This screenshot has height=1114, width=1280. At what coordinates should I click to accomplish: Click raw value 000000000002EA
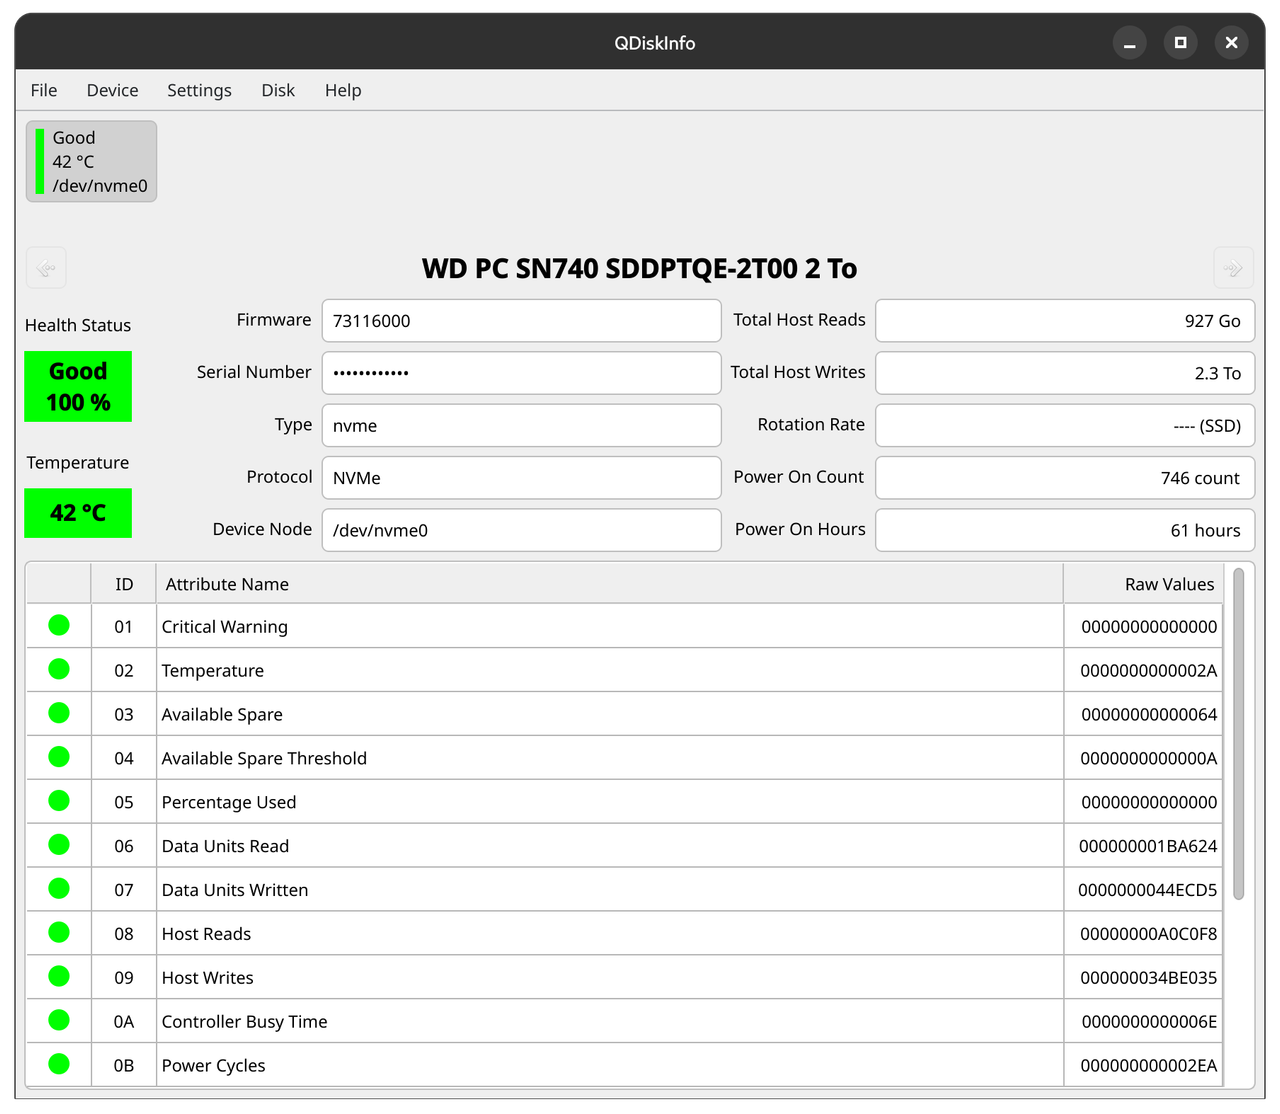click(1149, 1067)
